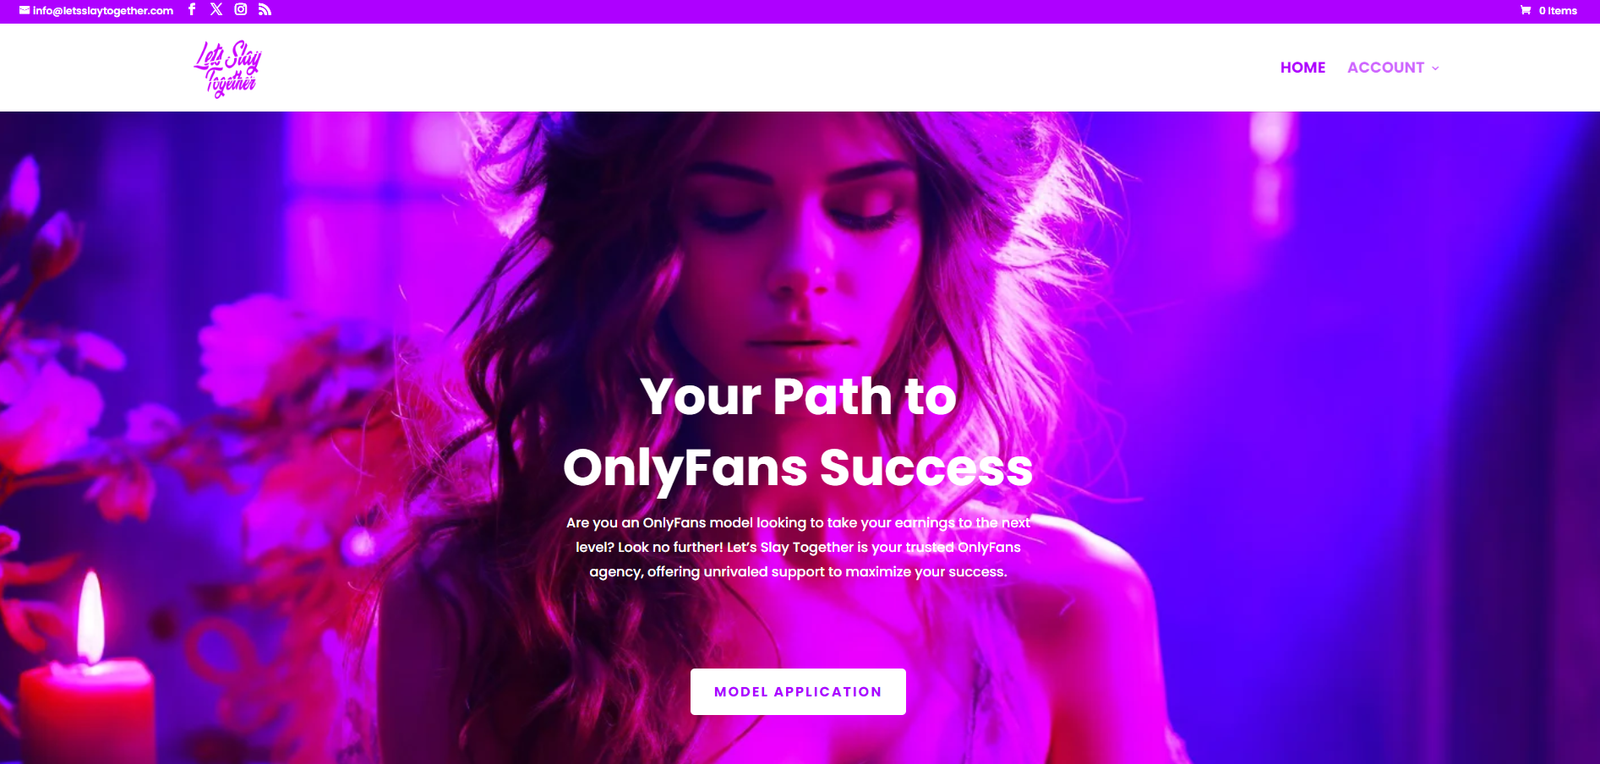Click the 'OnlyFans Success' heading line
Viewport: 1600px width, 764px height.
click(798, 467)
